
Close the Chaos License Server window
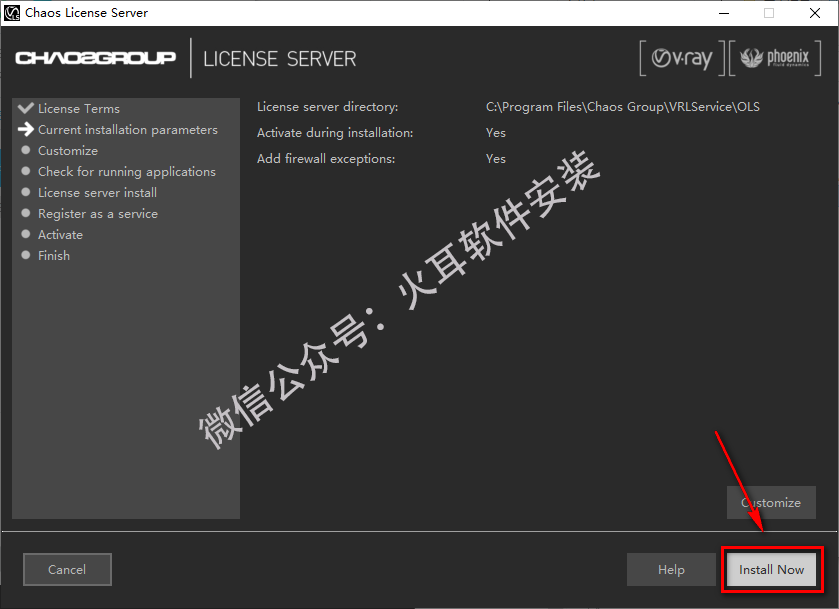click(x=814, y=13)
